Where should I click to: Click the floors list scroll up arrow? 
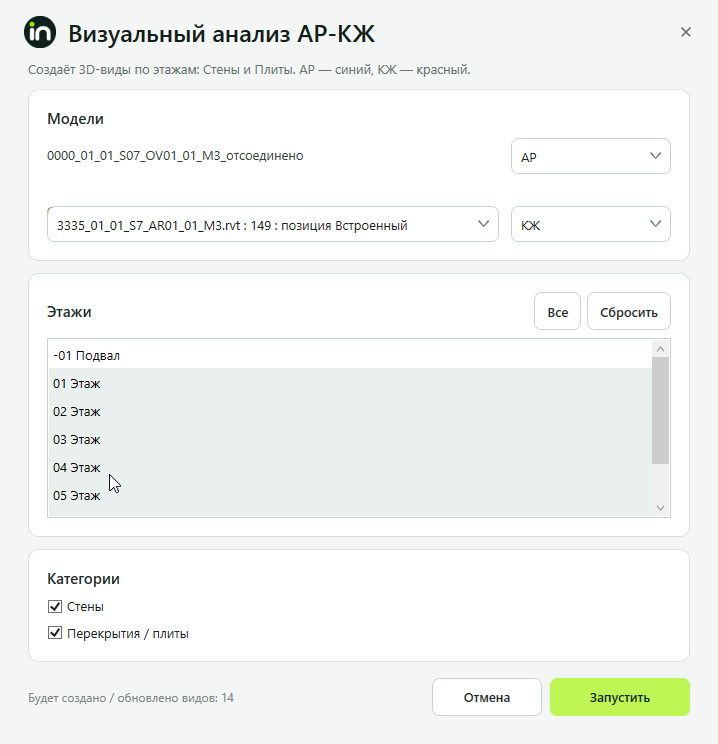tap(660, 349)
